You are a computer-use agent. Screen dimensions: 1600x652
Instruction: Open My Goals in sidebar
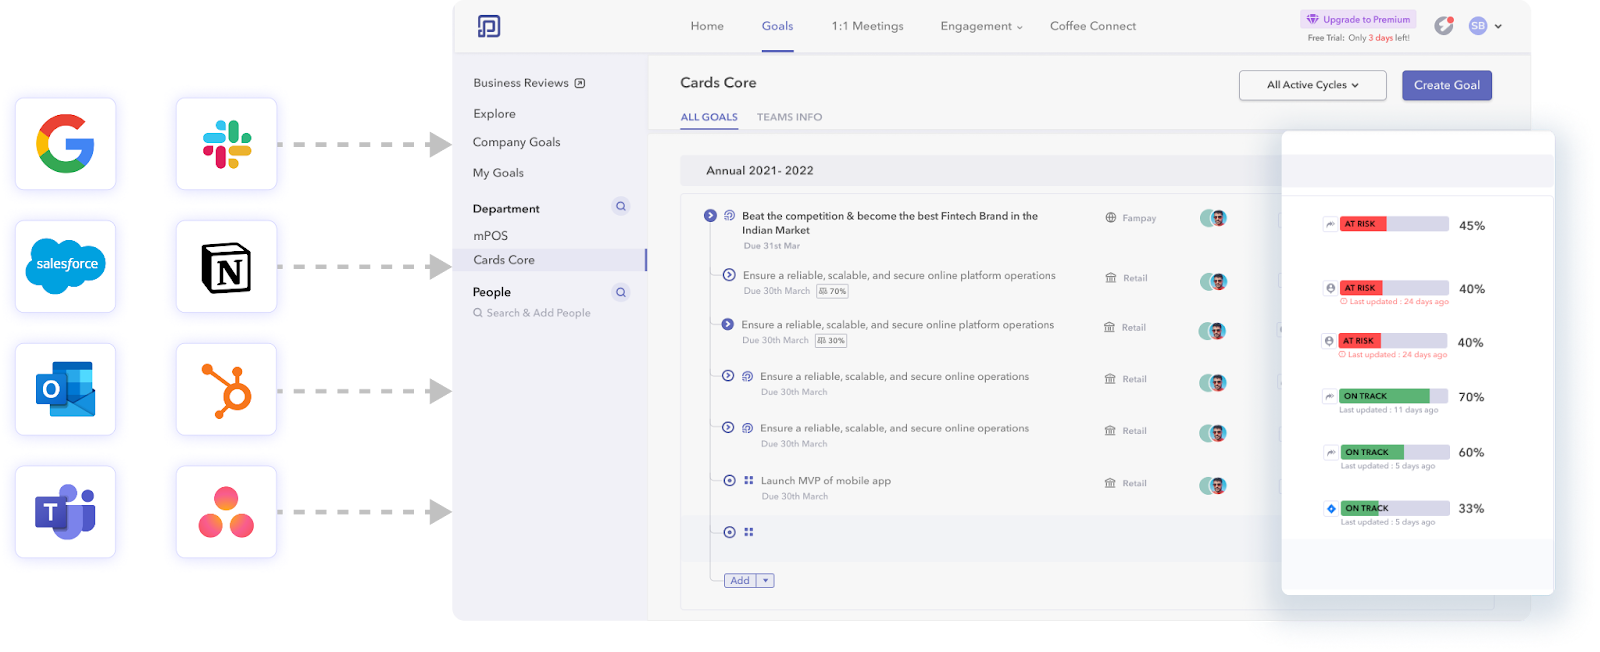[x=498, y=173]
